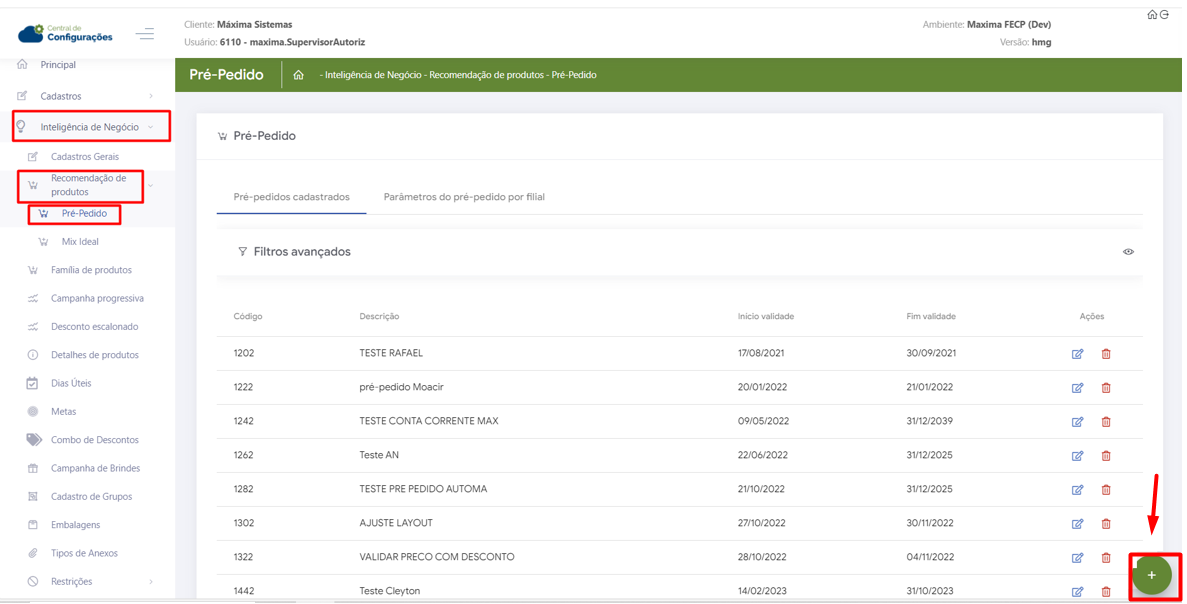Open Mix Ideal in the sidebar

[x=80, y=242]
